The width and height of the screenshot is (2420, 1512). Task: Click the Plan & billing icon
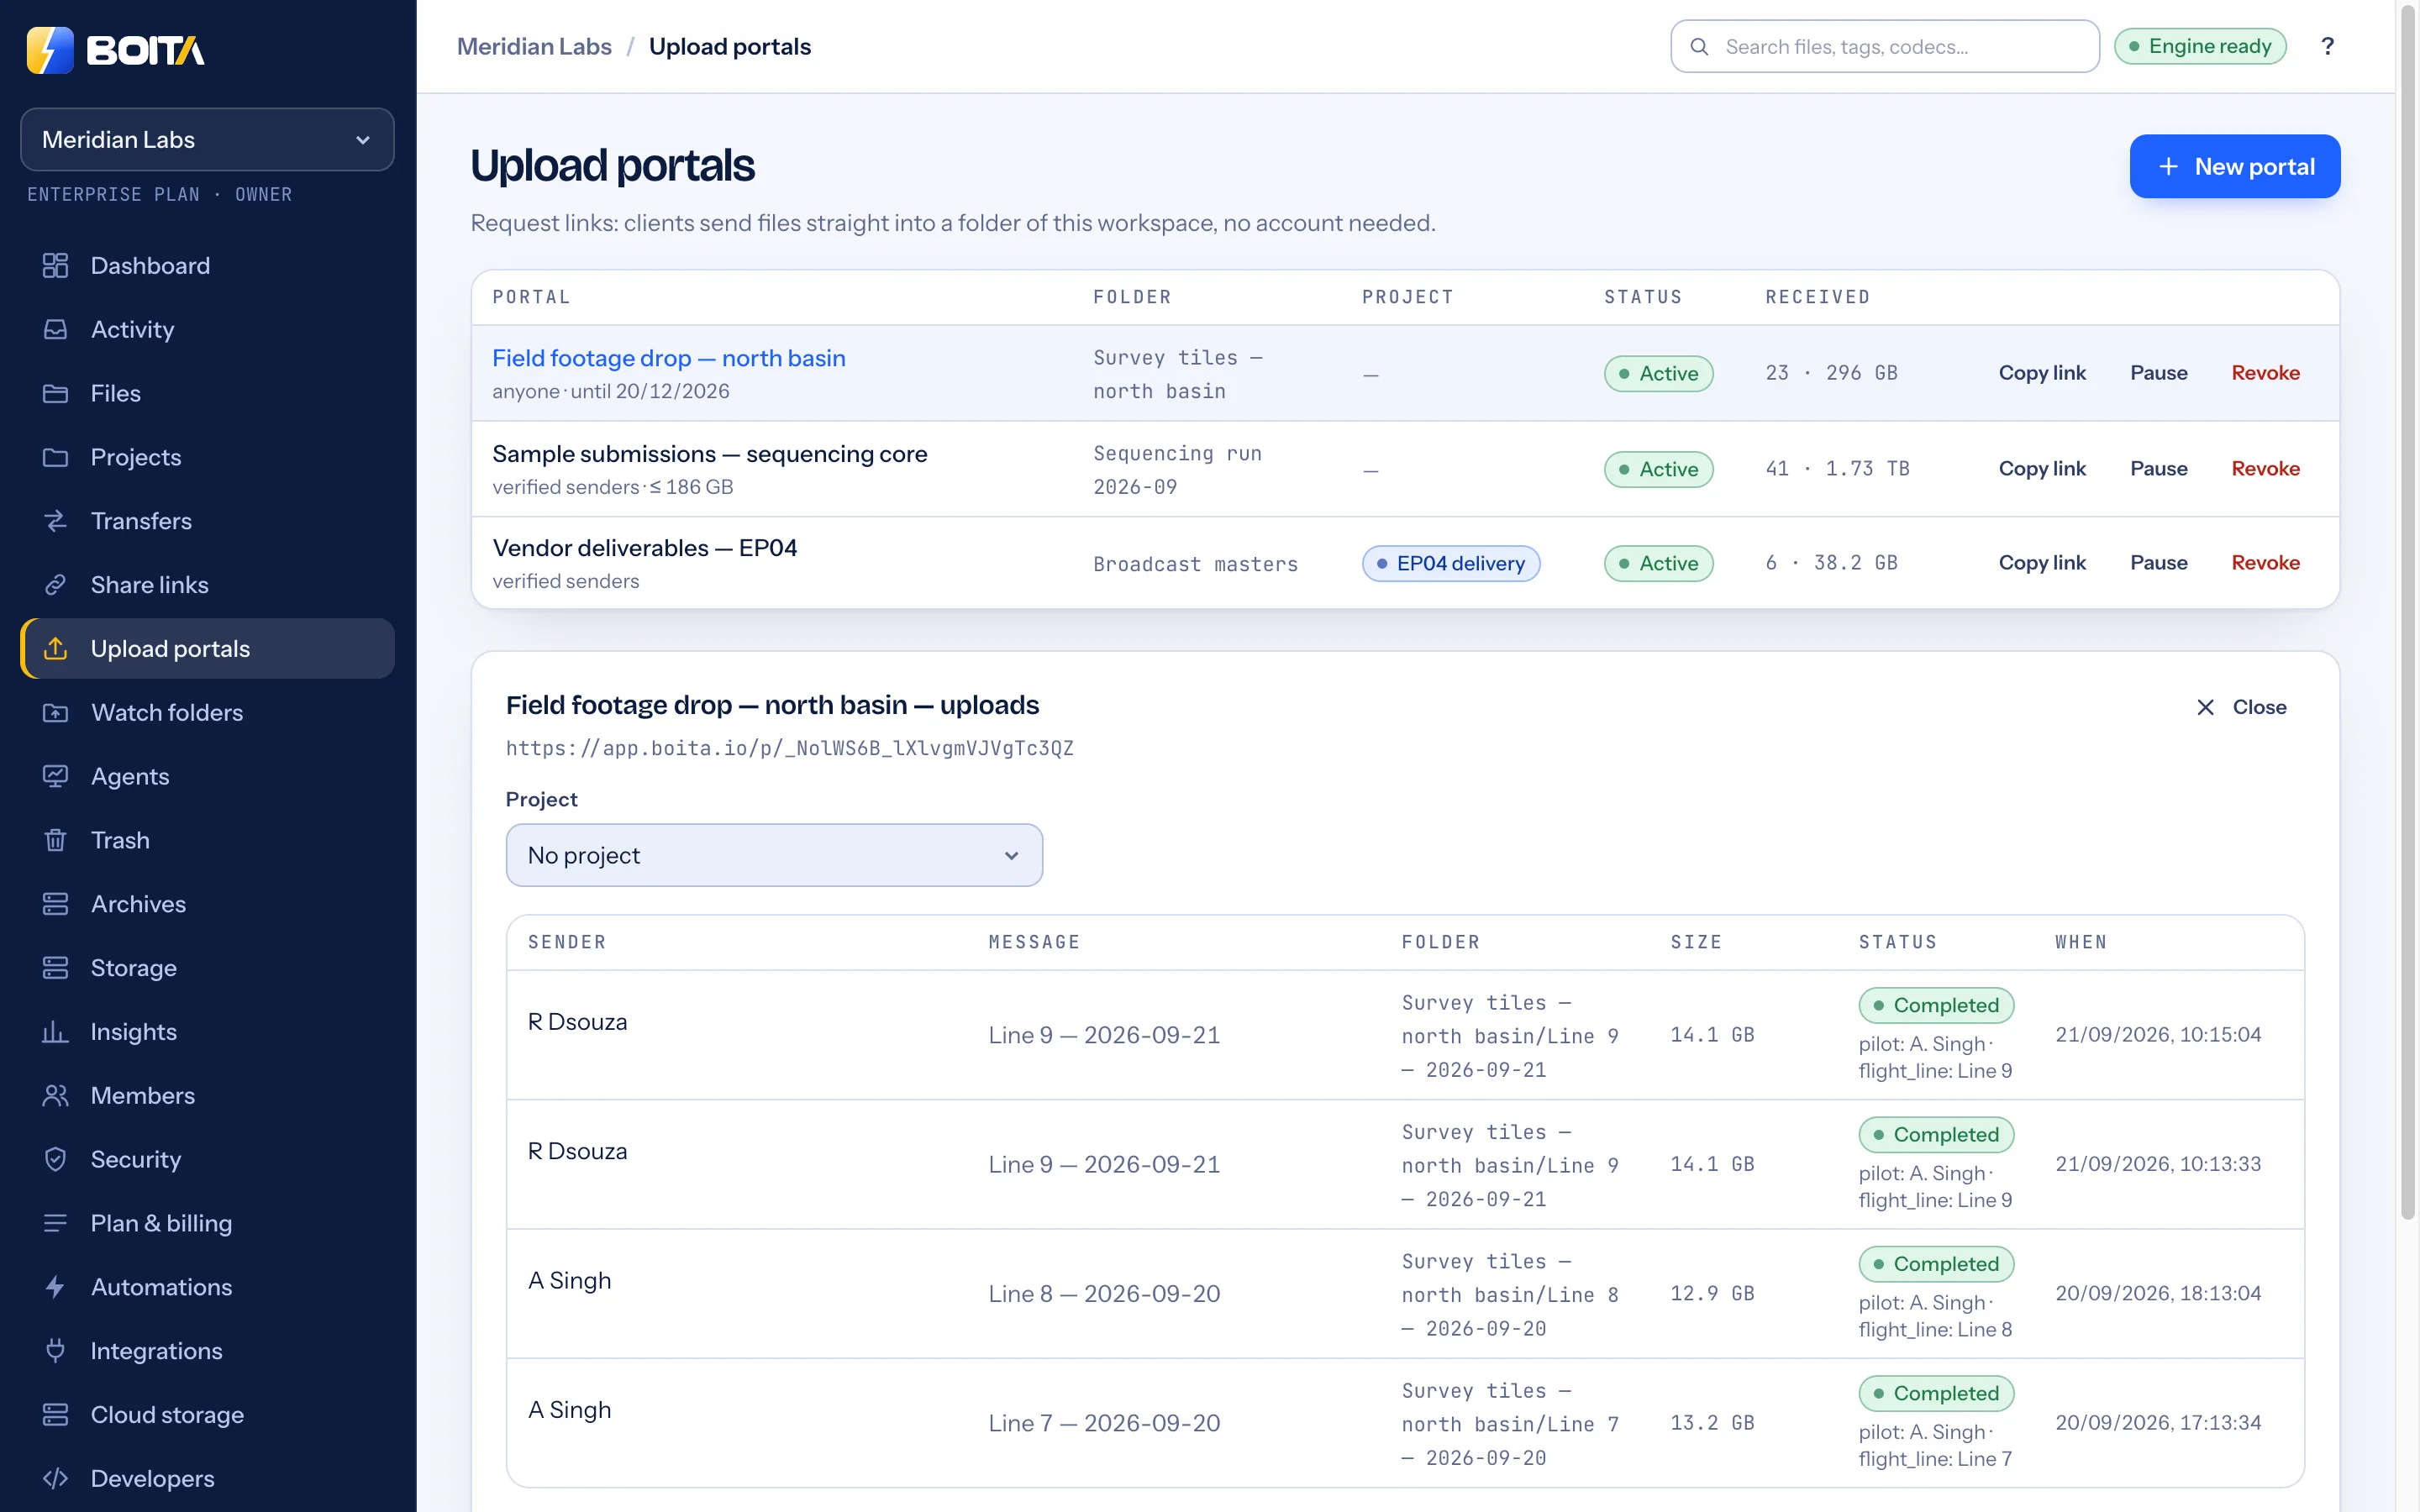pyautogui.click(x=55, y=1224)
